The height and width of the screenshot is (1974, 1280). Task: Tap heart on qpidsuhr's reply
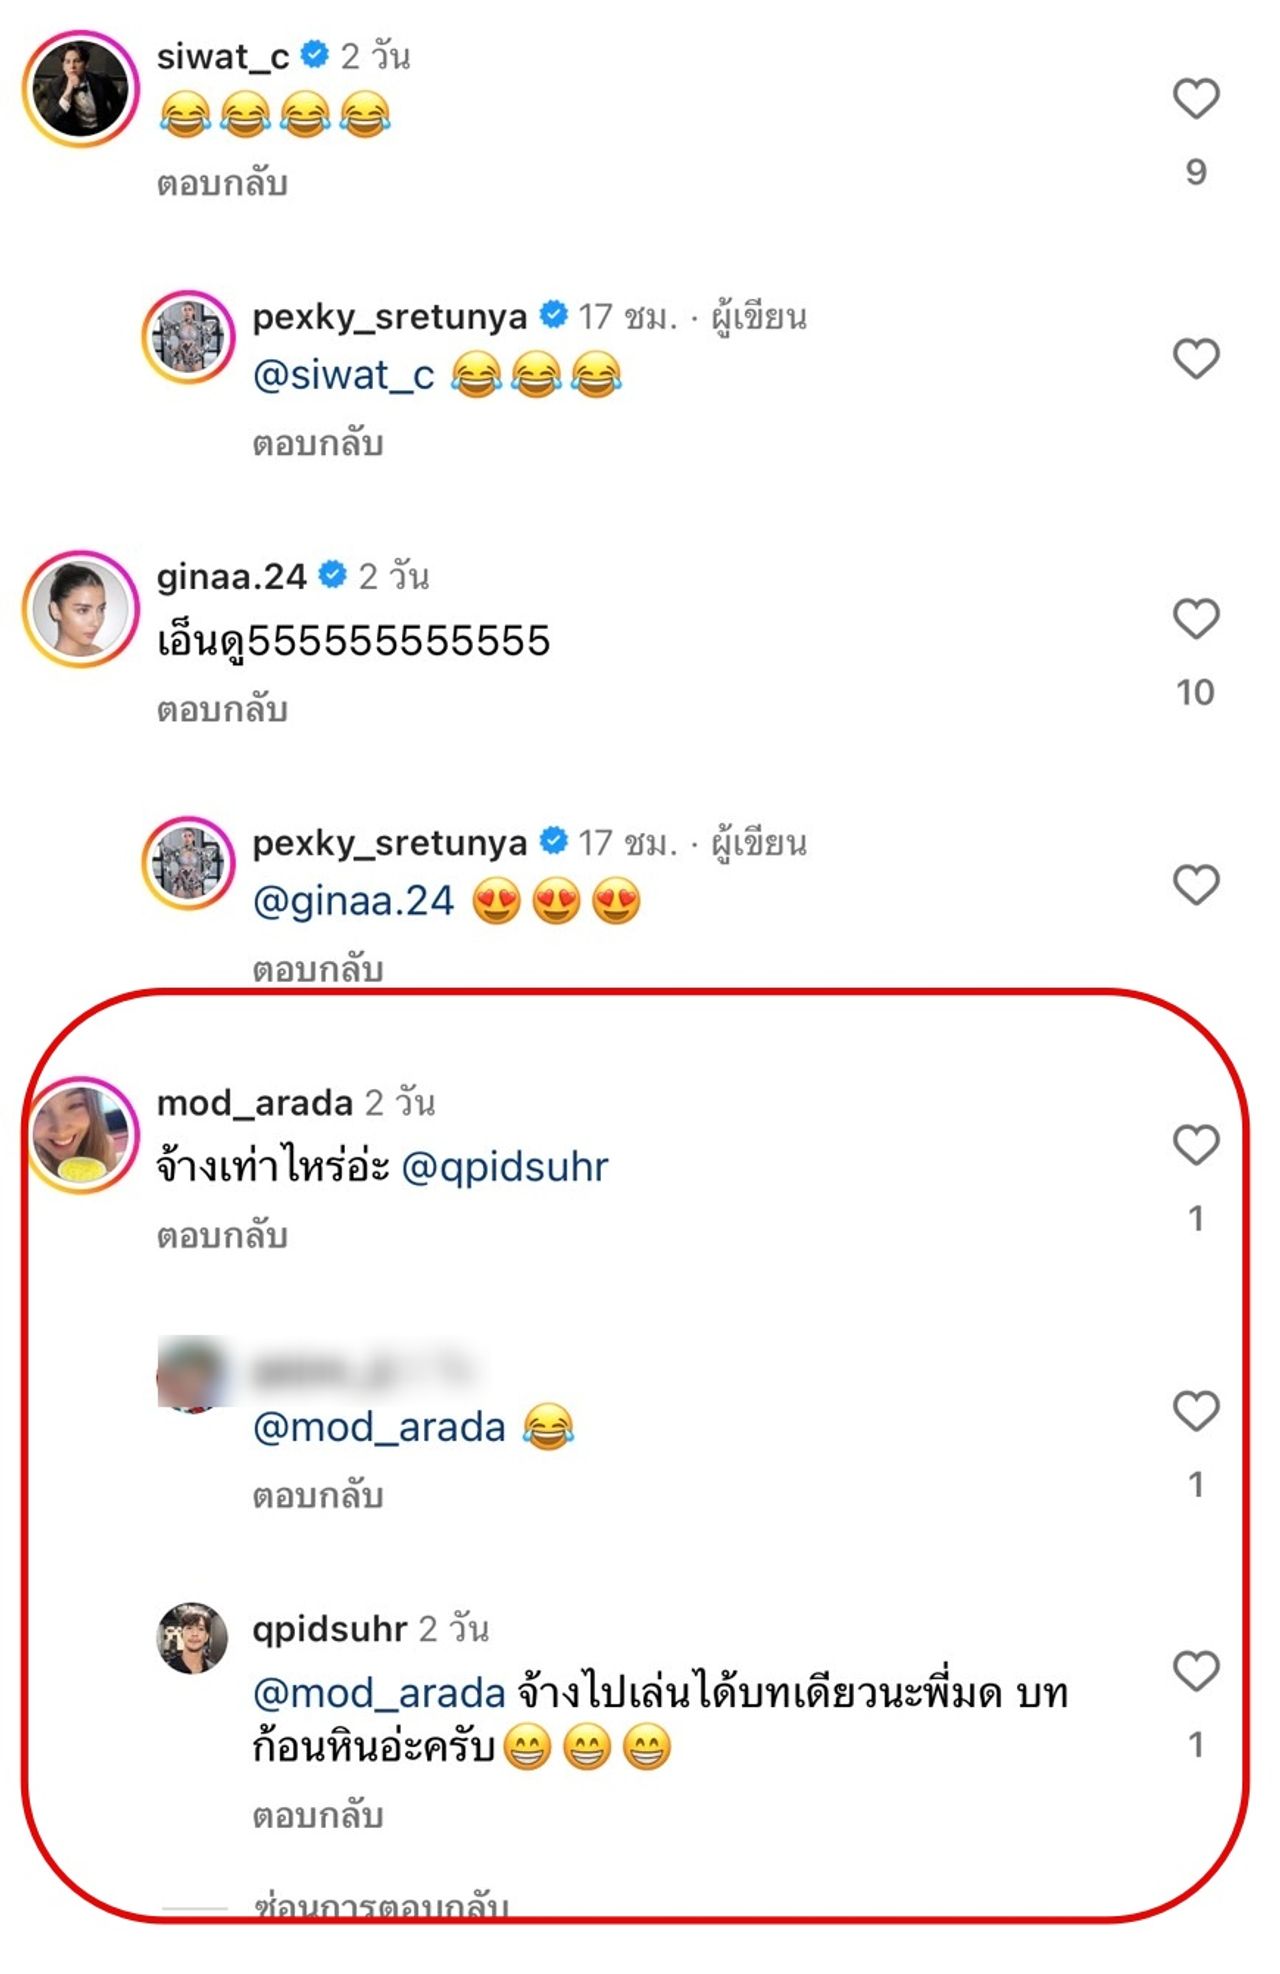[1195, 1671]
